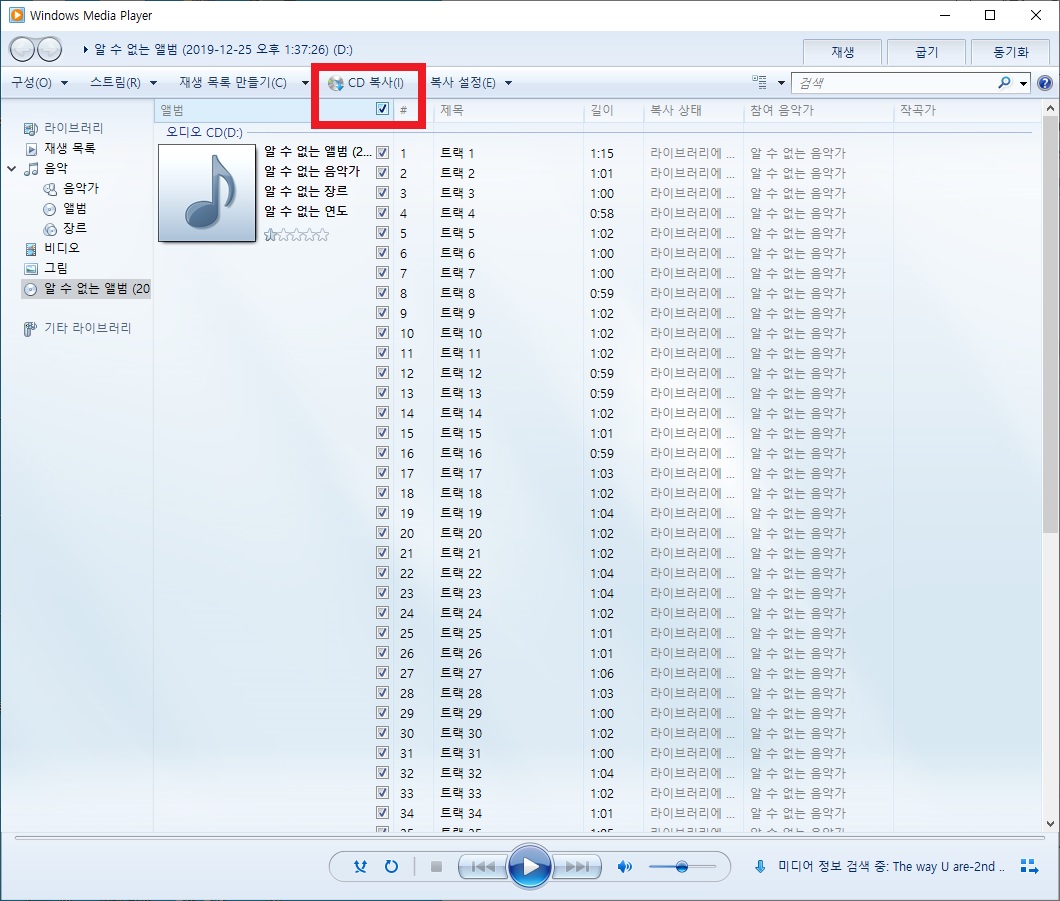Screen dimensions: 1060x901
Task: Uncheck the checkbox for 트랙 15
Action: (x=383, y=433)
